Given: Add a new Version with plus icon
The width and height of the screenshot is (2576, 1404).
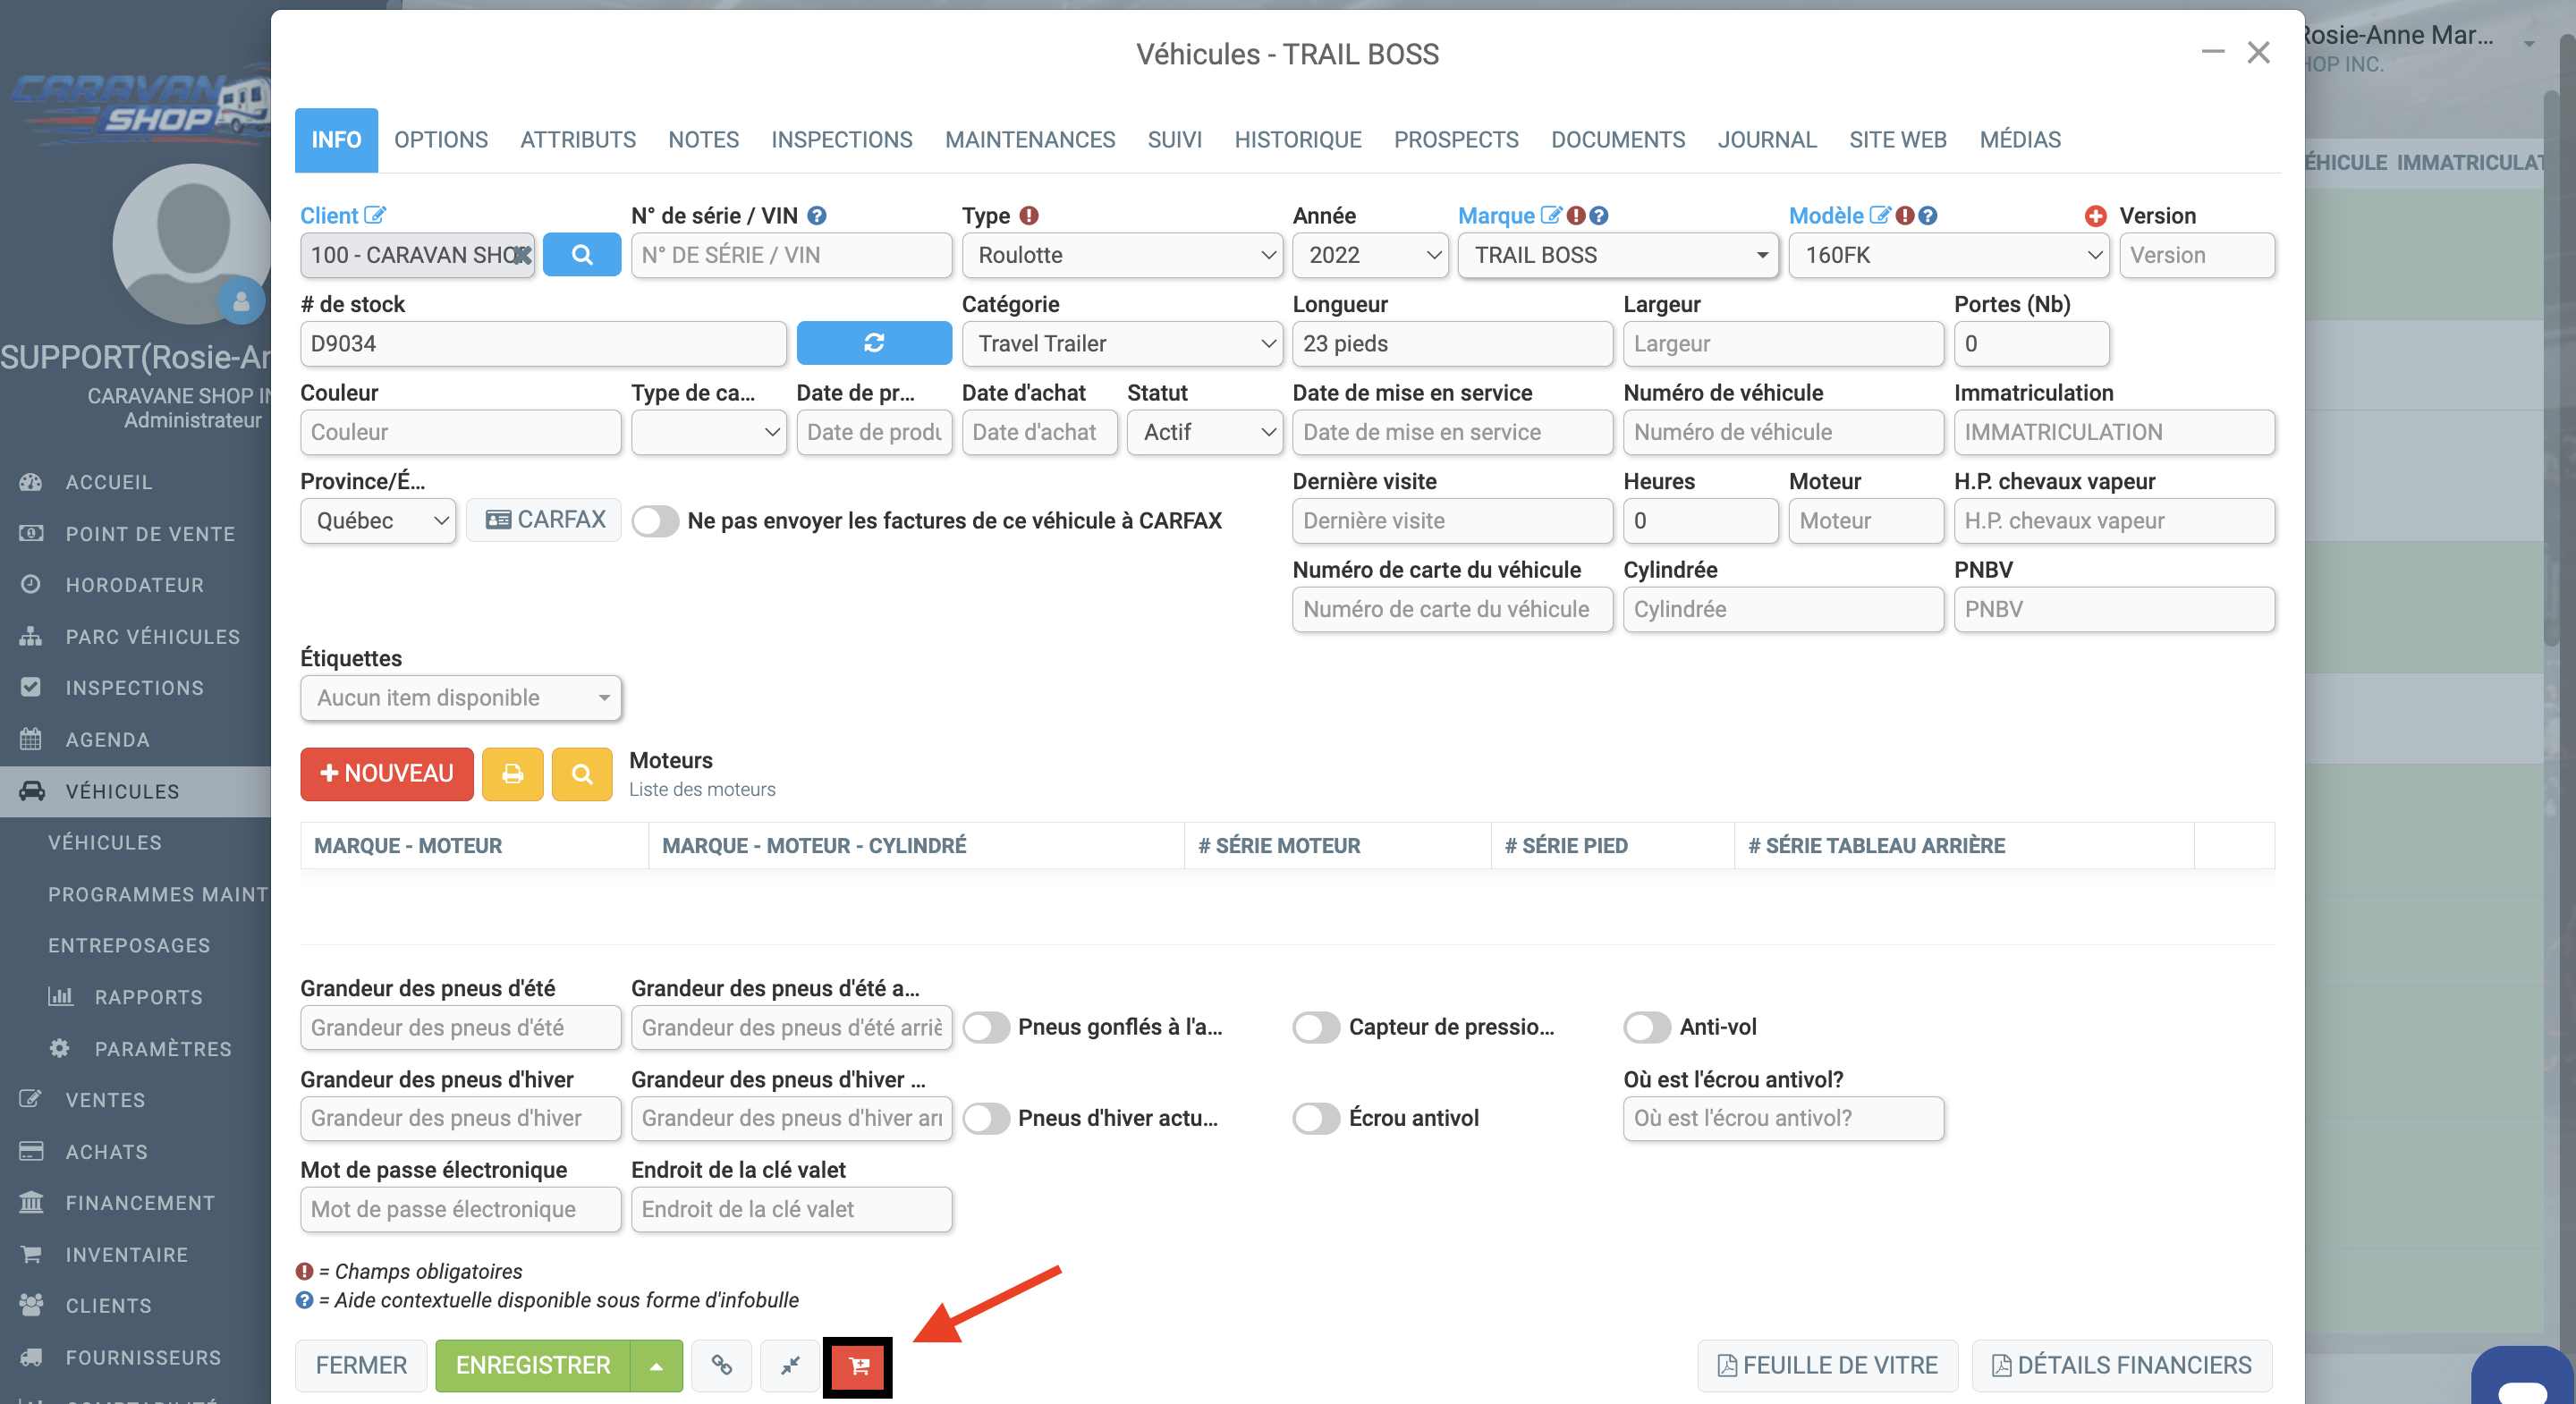Looking at the screenshot, I should point(2095,215).
